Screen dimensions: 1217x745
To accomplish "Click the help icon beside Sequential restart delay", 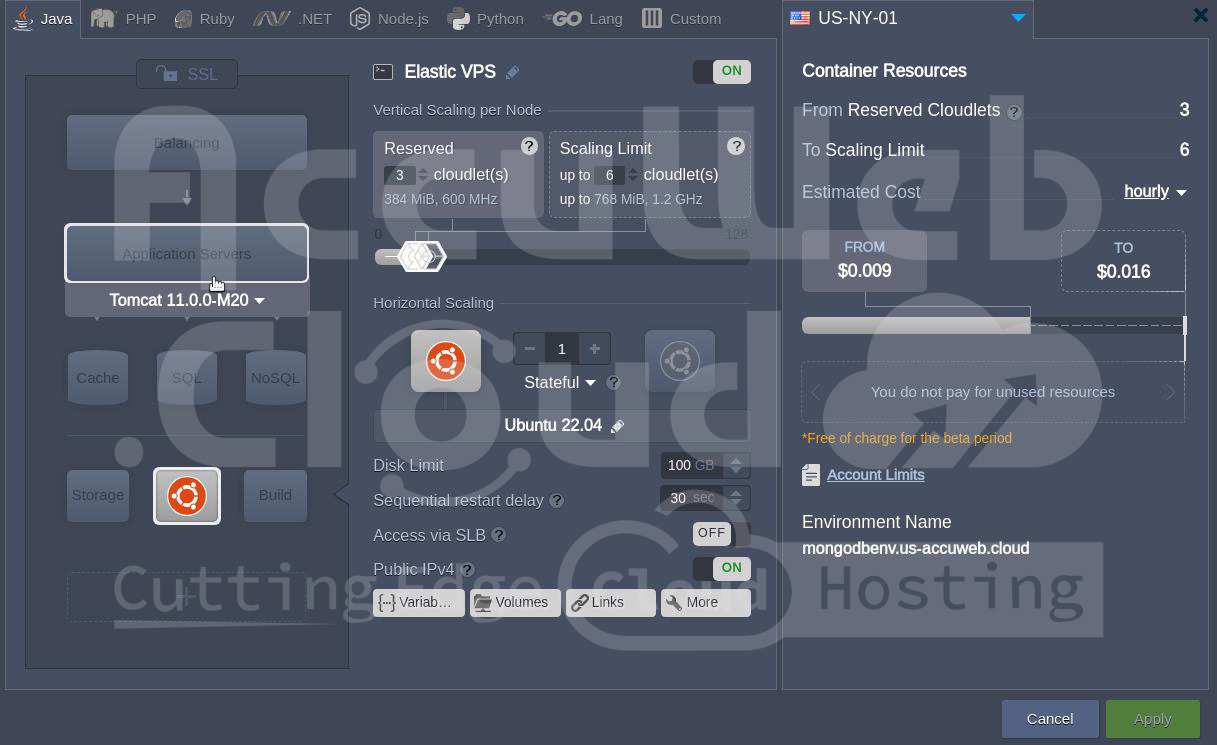I will click(x=557, y=500).
